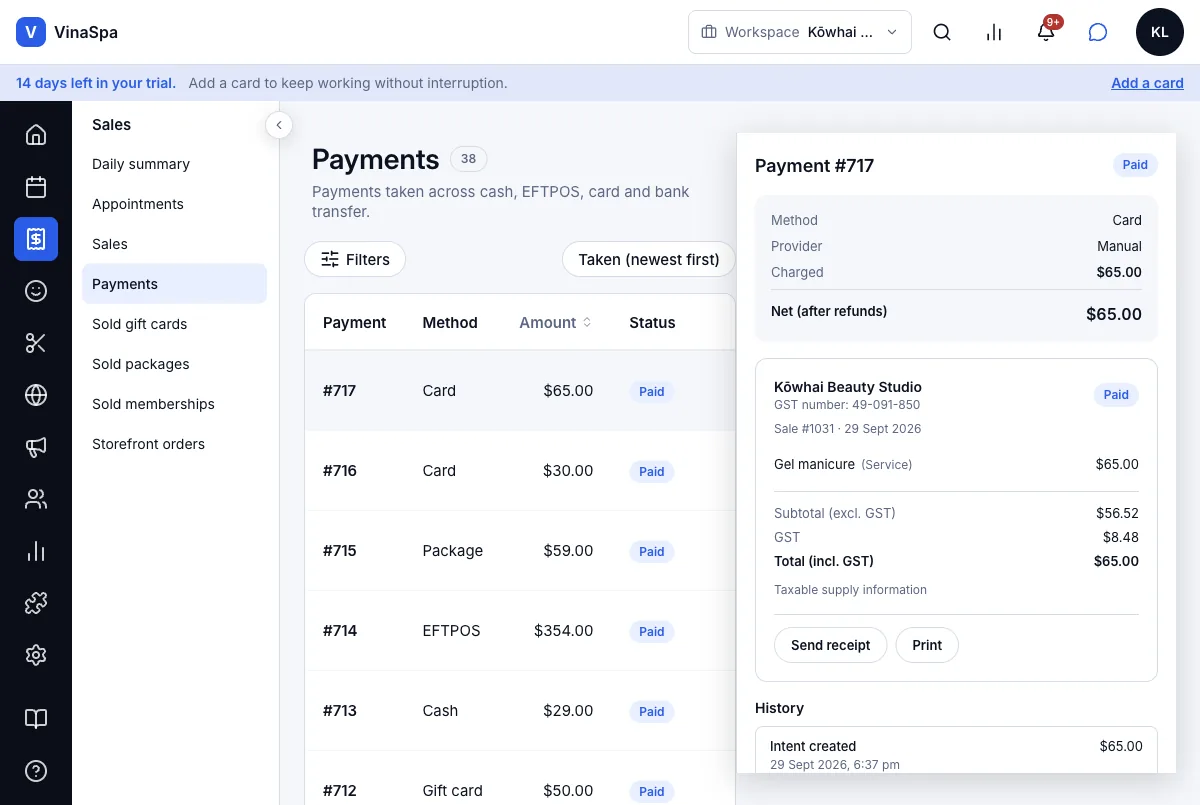Open the Workspace Kōwhai dropdown

point(800,32)
